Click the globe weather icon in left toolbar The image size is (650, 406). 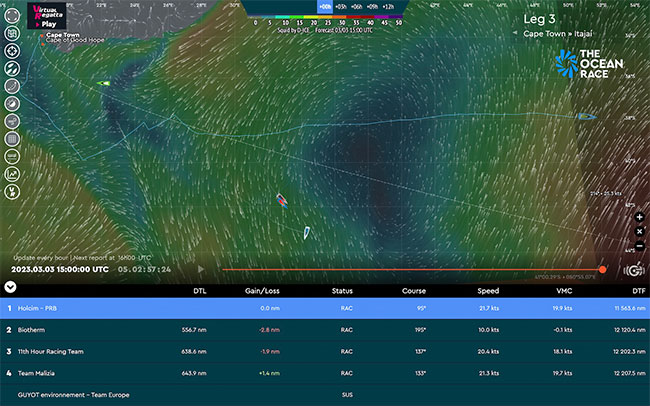coord(12,103)
